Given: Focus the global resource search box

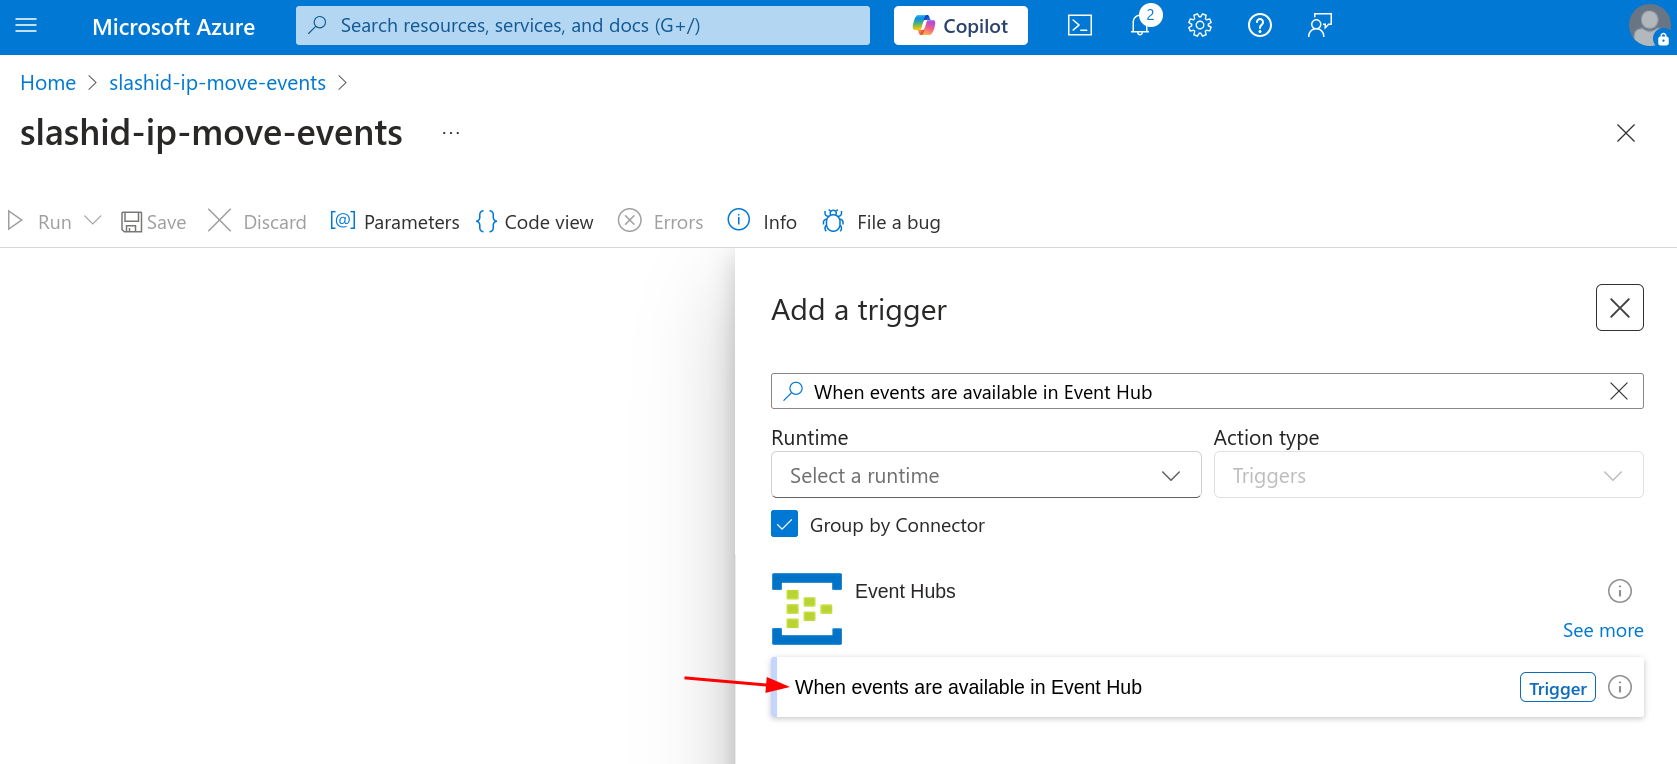Looking at the screenshot, I should pyautogui.click(x=583, y=26).
